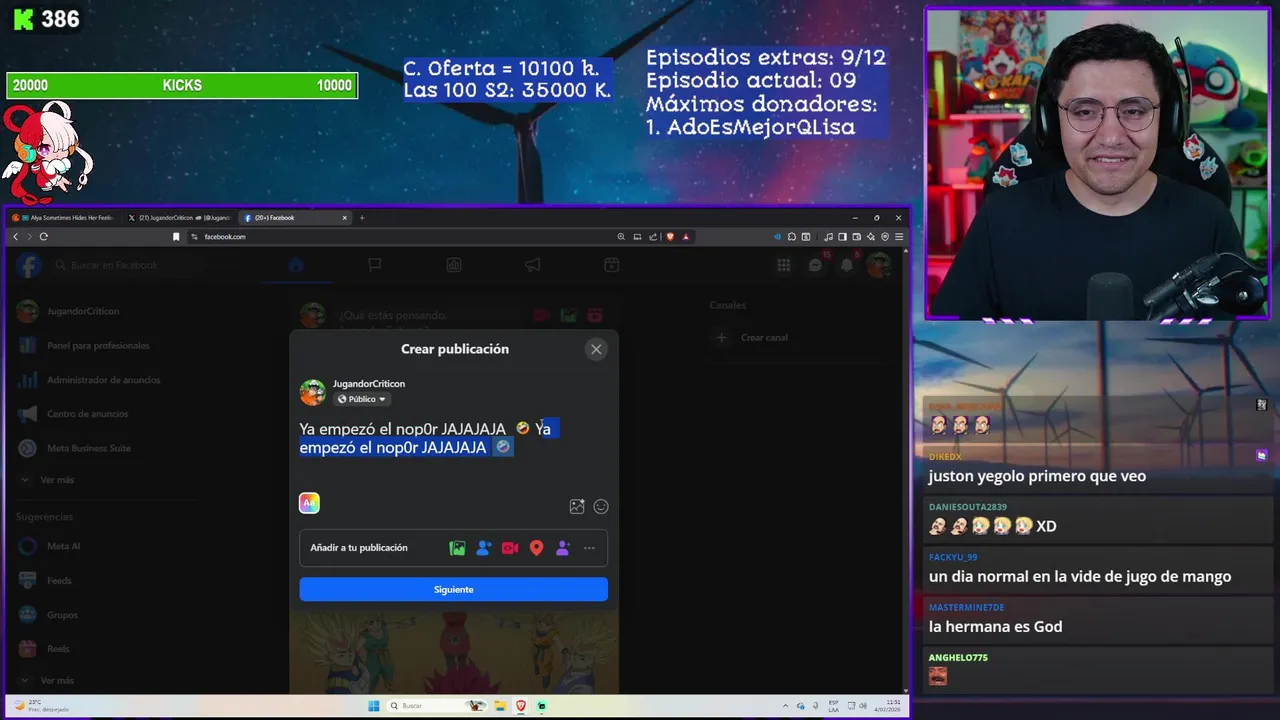
Task: Close the Crear publicación dialog
Action: 596,349
